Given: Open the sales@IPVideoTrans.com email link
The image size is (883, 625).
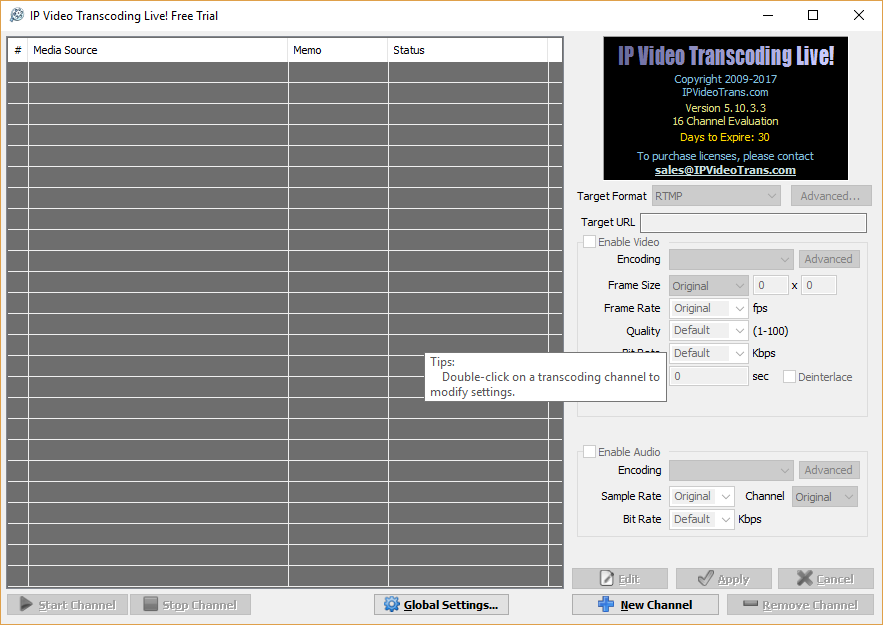Looking at the screenshot, I should click(x=724, y=169).
